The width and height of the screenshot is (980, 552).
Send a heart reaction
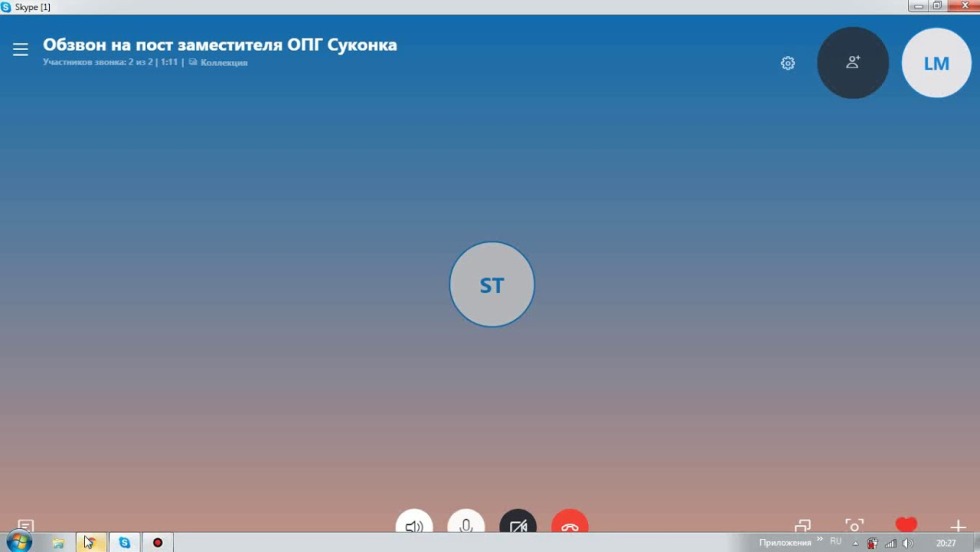906,524
